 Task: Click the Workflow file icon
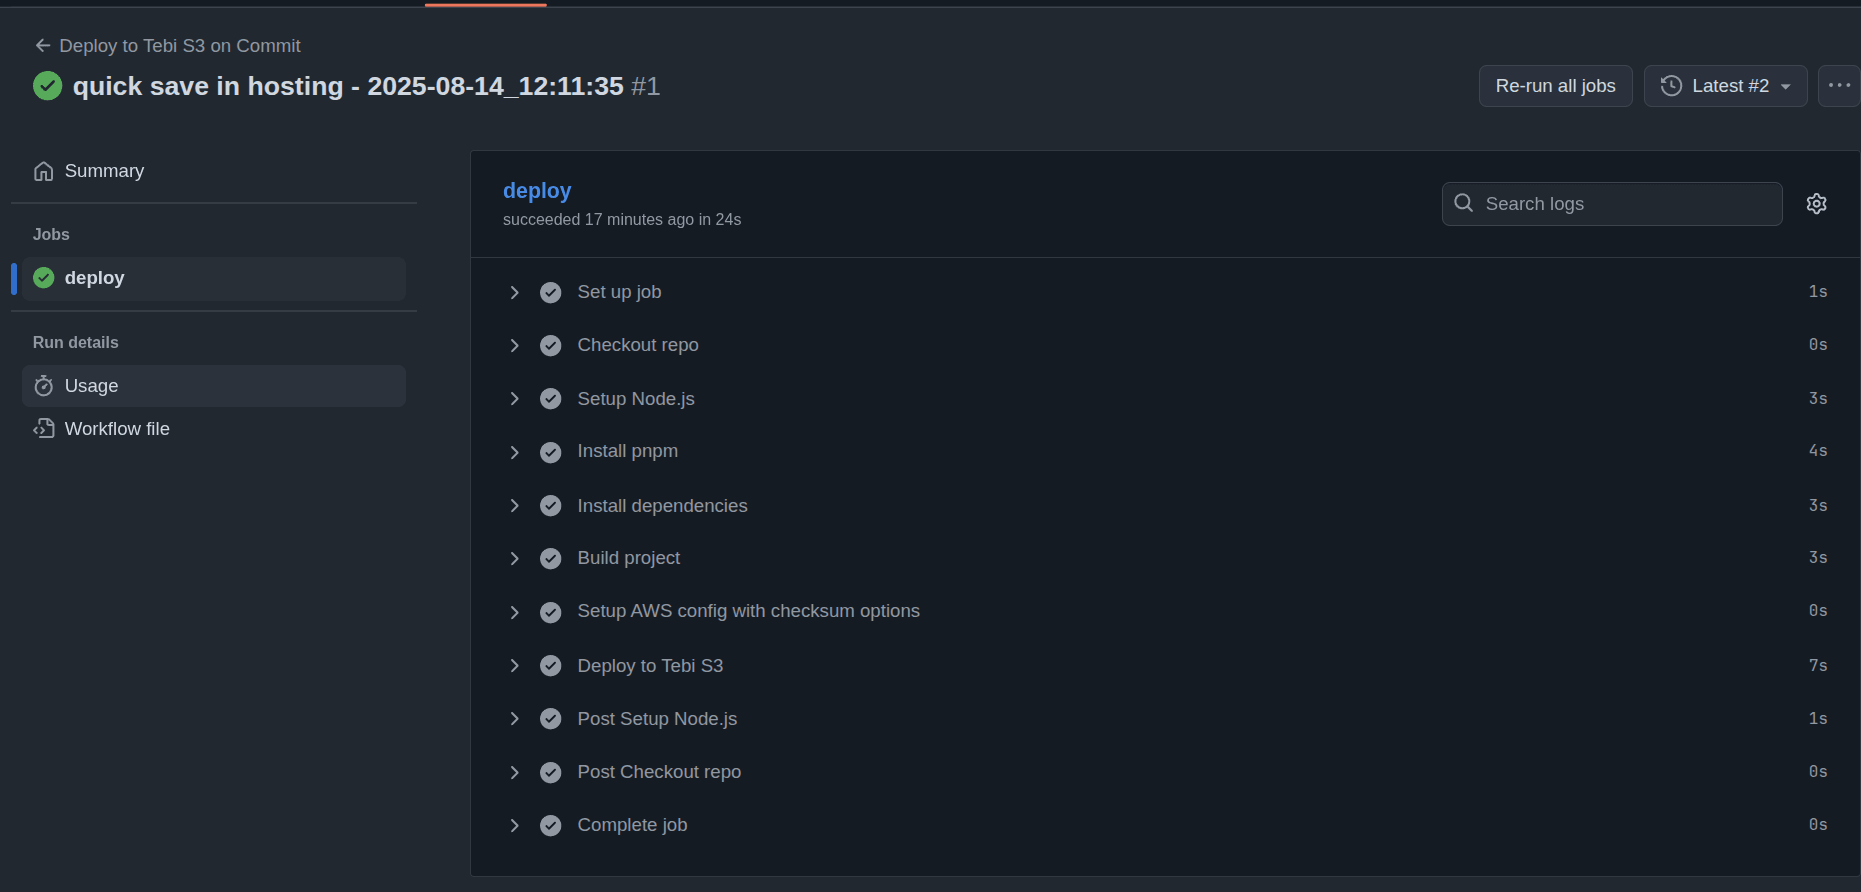point(43,429)
